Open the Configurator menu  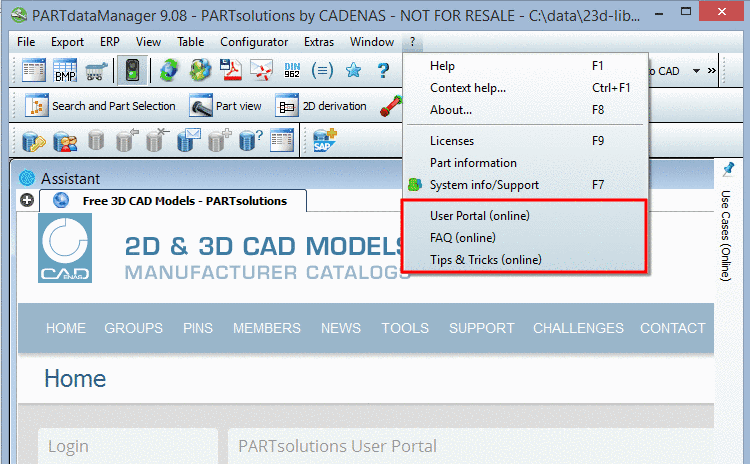(254, 42)
